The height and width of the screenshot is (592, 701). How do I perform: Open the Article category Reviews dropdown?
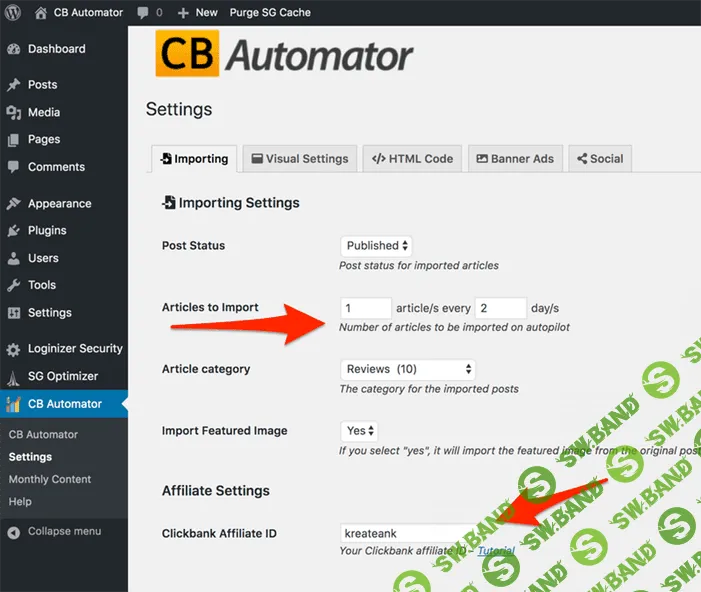(408, 369)
